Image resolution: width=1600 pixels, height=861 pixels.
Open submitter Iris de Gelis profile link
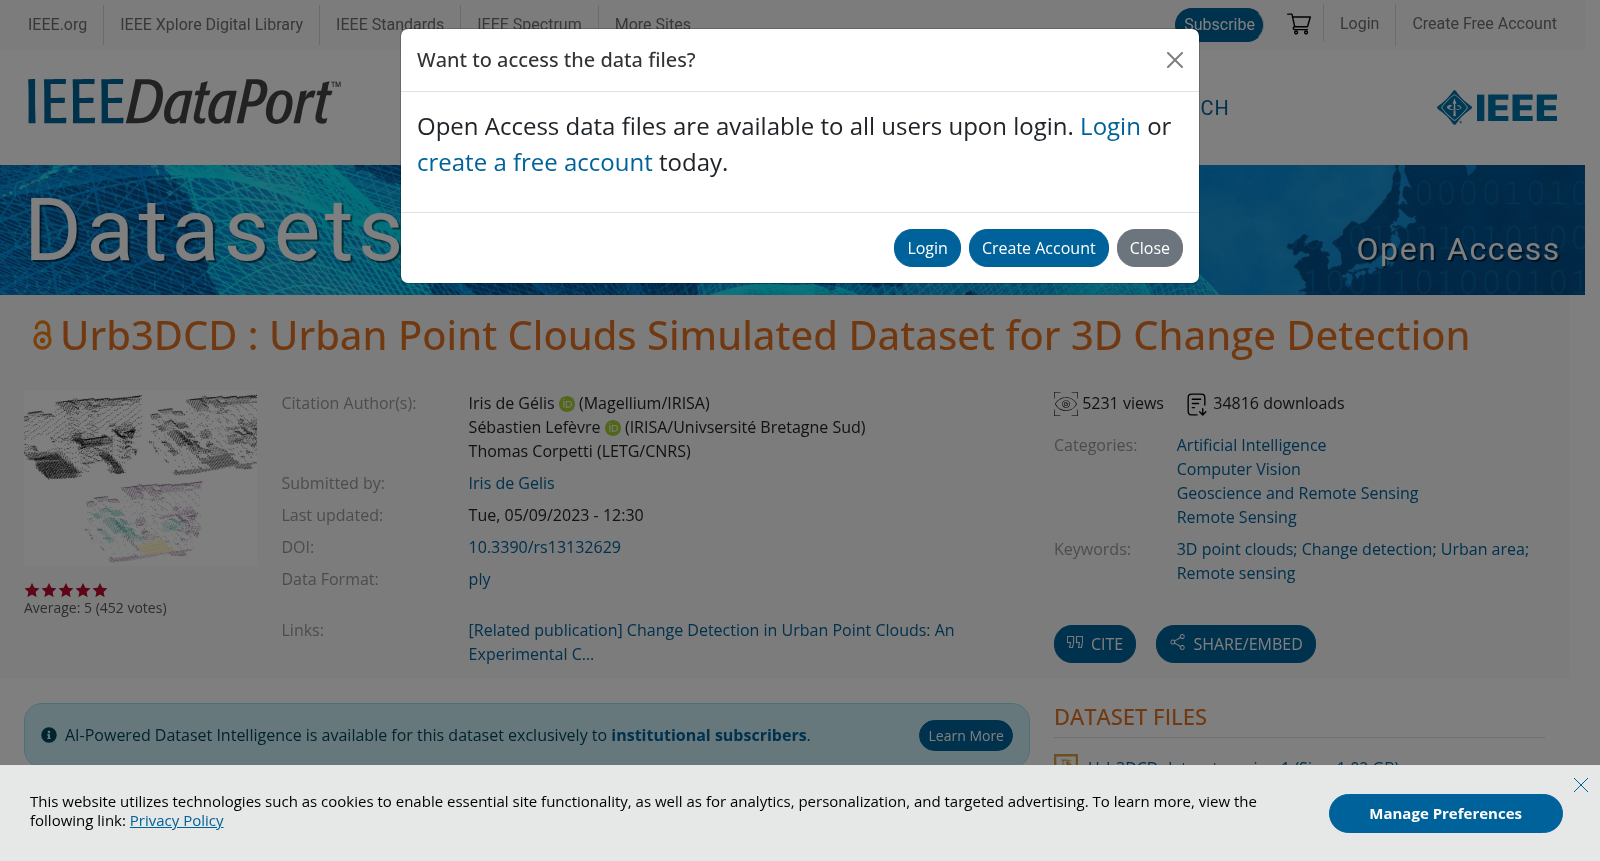pyautogui.click(x=511, y=483)
